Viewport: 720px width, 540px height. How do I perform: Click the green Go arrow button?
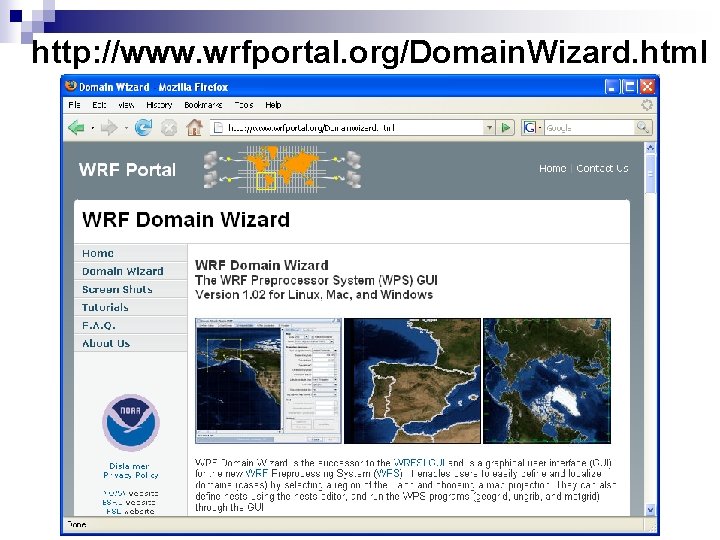pos(506,127)
